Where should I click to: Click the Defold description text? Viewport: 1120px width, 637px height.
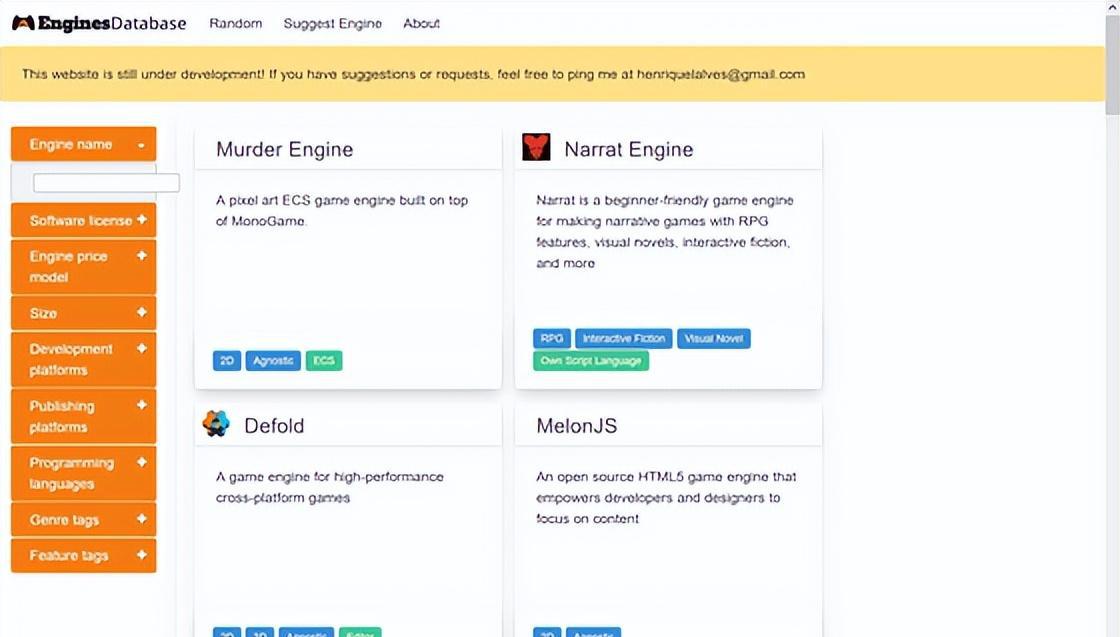click(x=329, y=487)
